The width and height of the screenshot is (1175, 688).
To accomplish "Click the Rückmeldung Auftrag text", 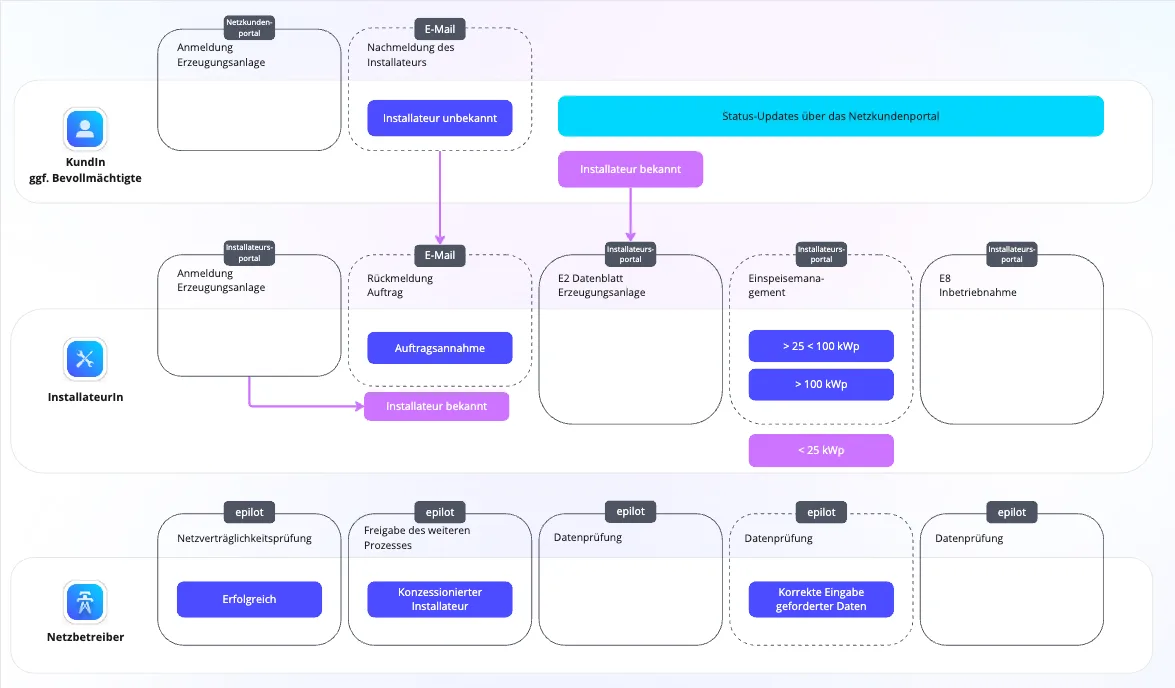I will [400, 285].
